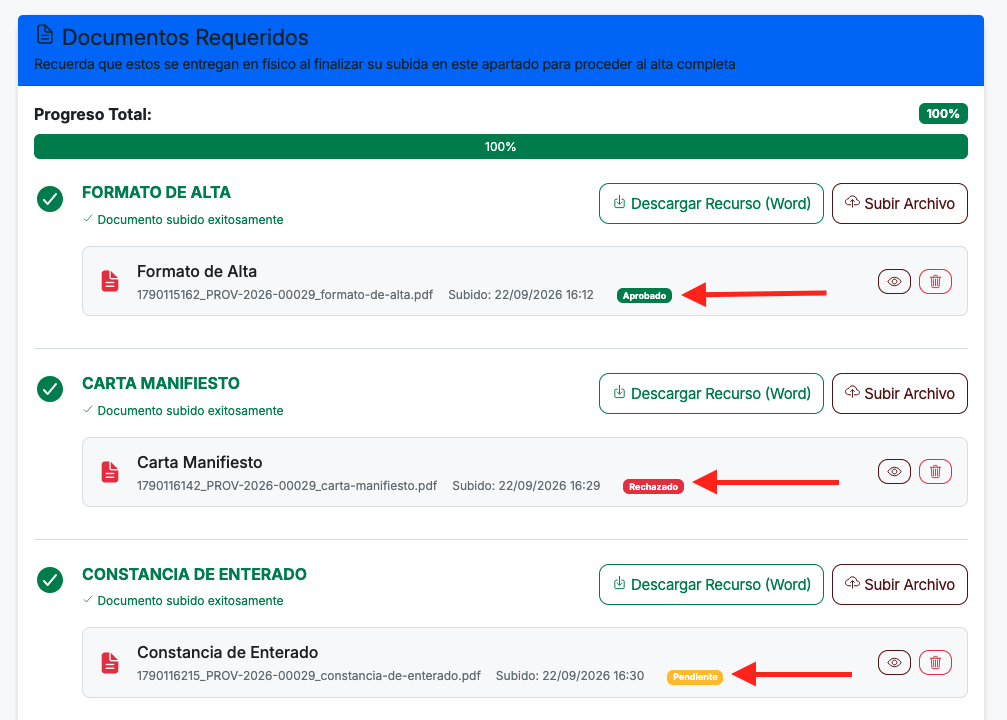Click the document icon beside Documentos Requeridos
Viewport: 1007px width, 720px height.
45,35
